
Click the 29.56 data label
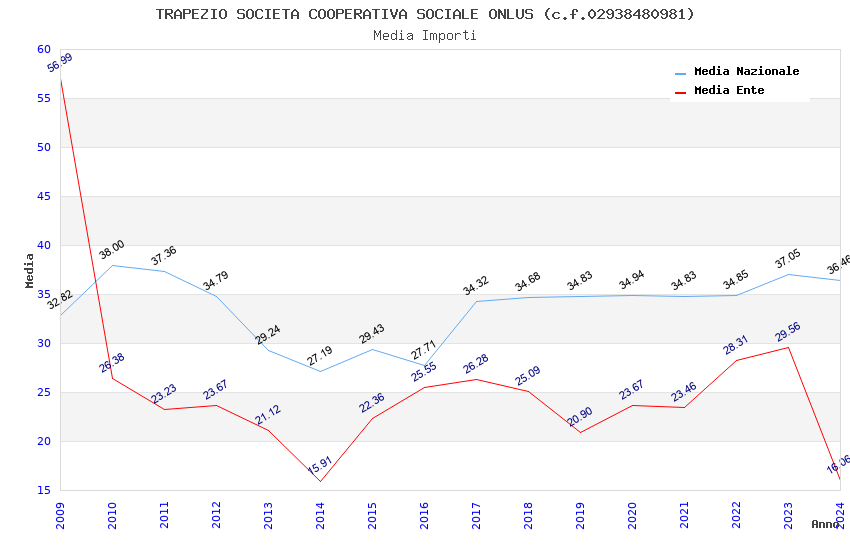click(788, 332)
